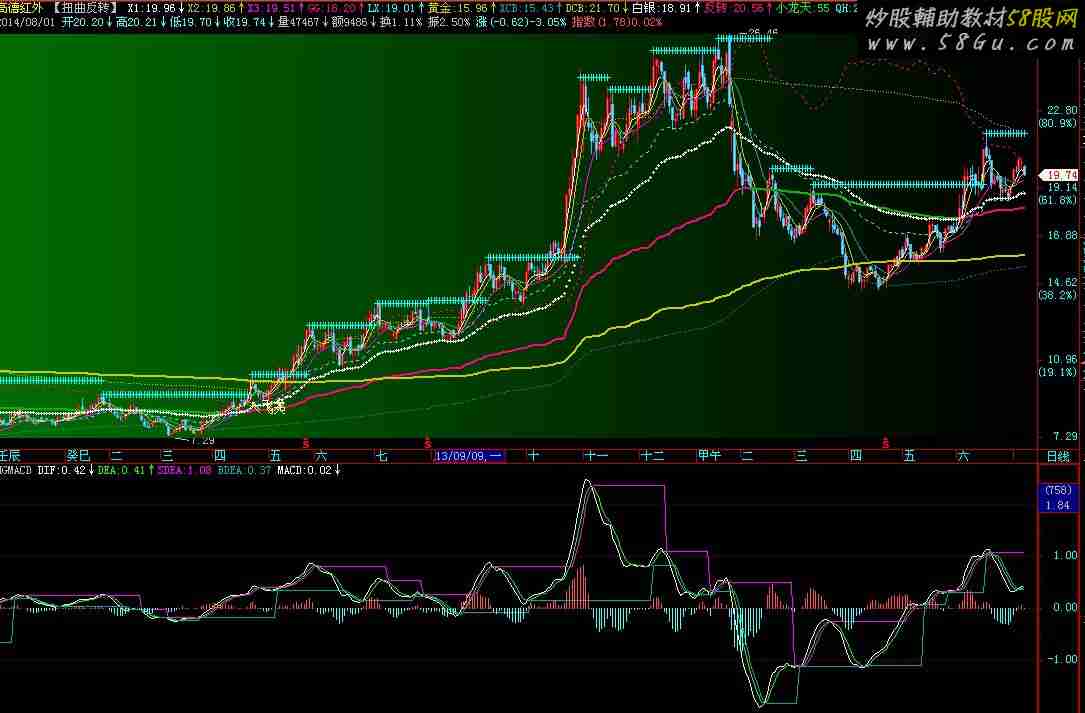Click the 0.00 MACD axis label
This screenshot has height=713, width=1085.
[x=1066, y=608]
